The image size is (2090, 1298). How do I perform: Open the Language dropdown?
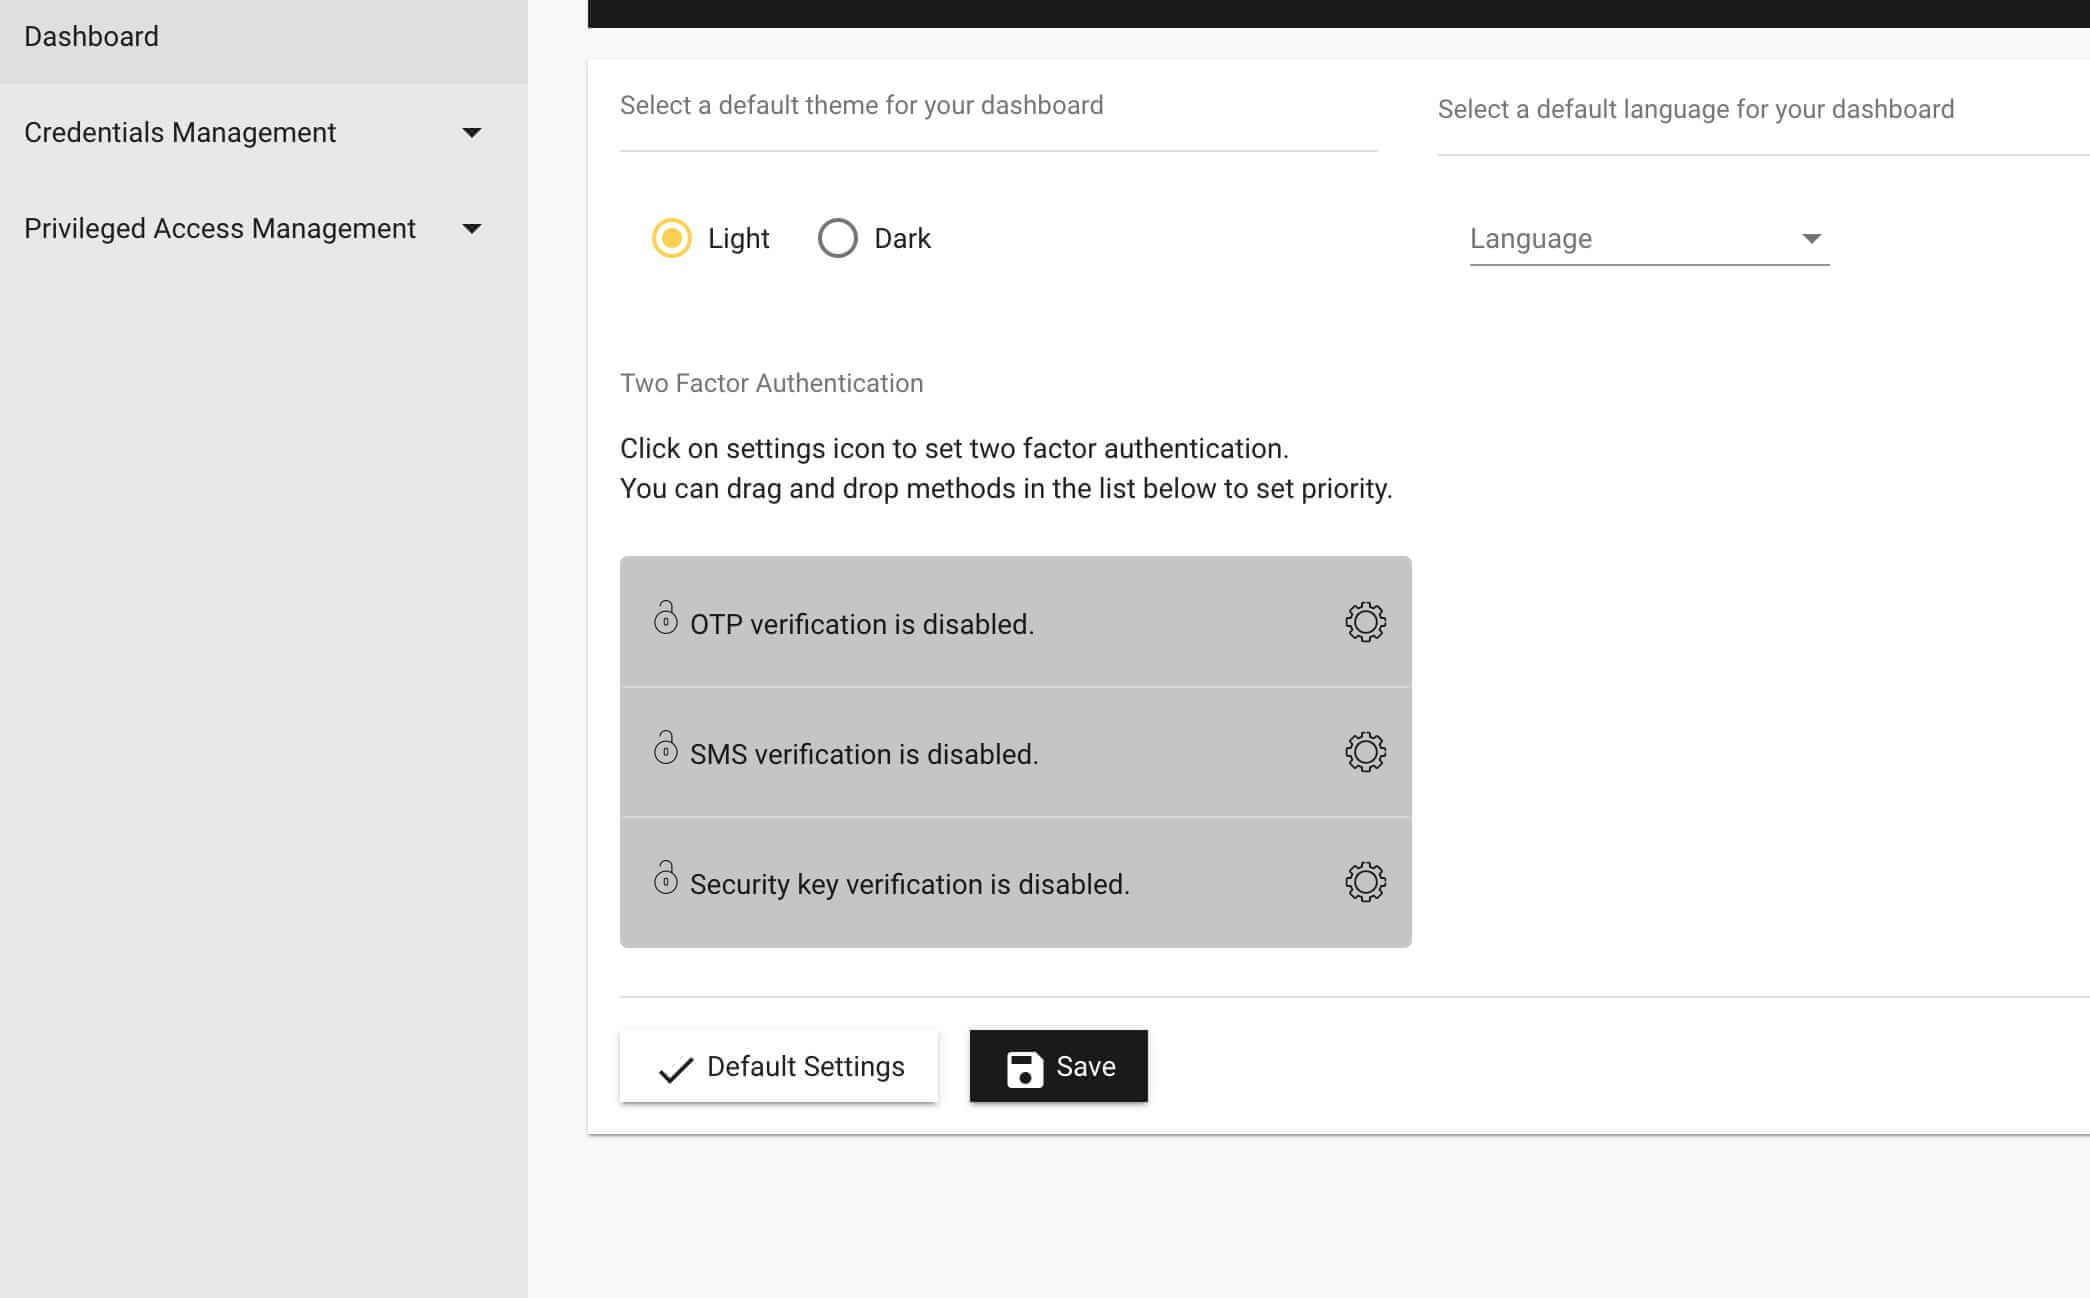1648,238
